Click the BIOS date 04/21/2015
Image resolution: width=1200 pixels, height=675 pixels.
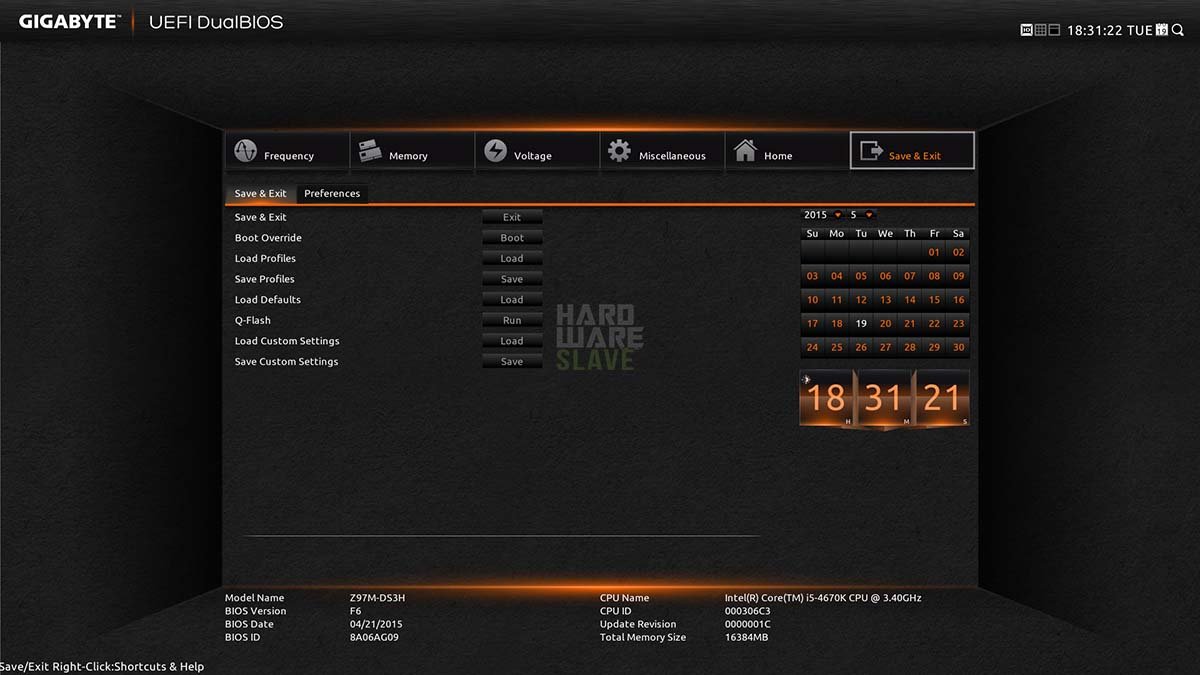coord(376,624)
